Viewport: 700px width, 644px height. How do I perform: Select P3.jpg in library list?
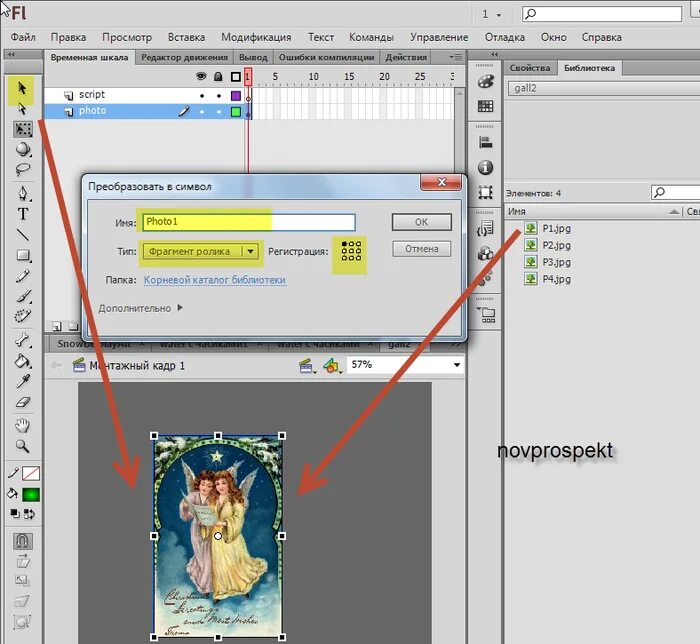[556, 262]
